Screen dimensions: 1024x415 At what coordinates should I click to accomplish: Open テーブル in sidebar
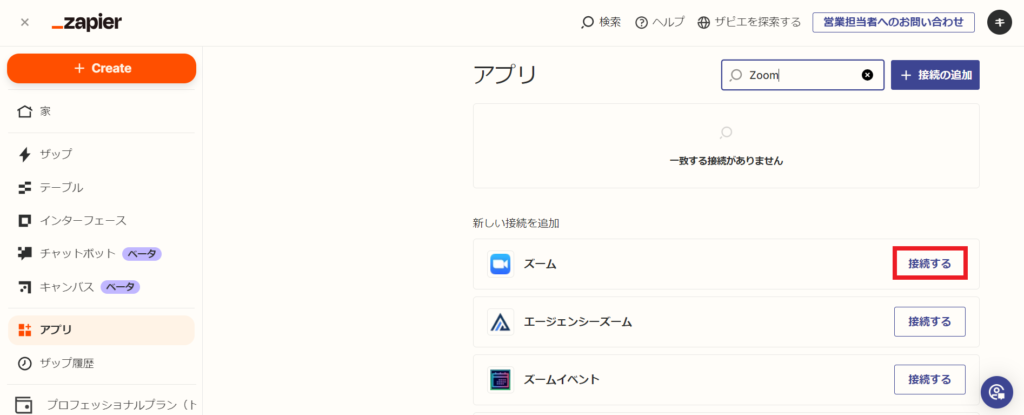(x=61, y=187)
